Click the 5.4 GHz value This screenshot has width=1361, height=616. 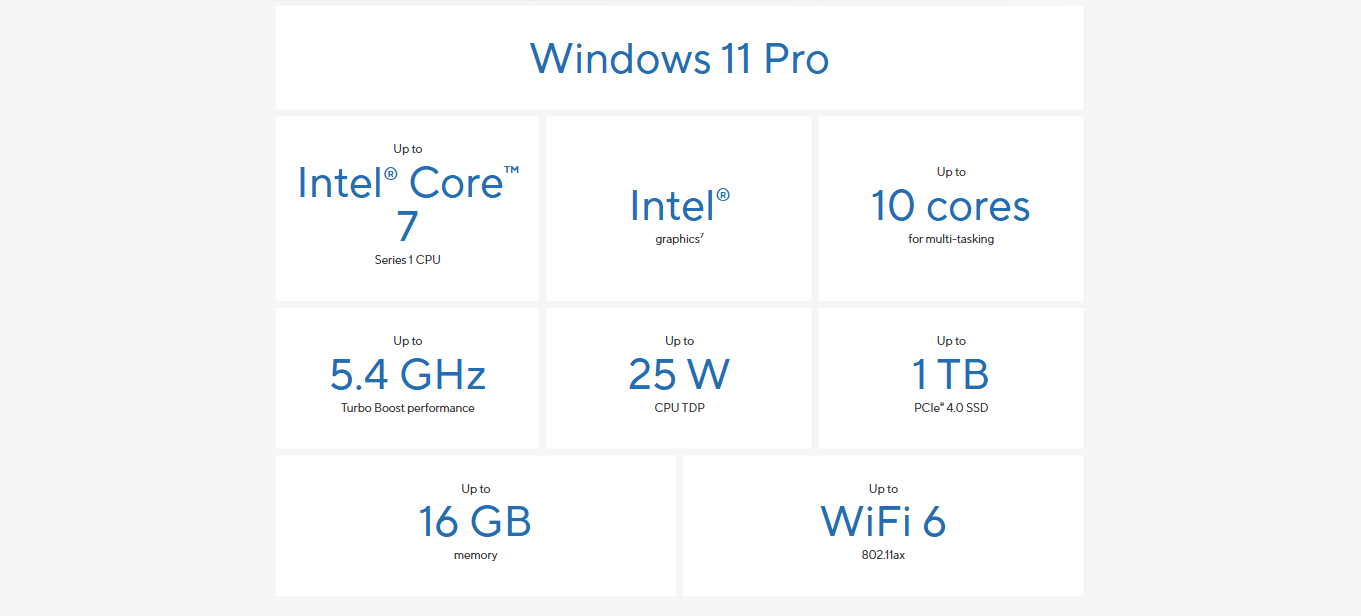pos(408,374)
